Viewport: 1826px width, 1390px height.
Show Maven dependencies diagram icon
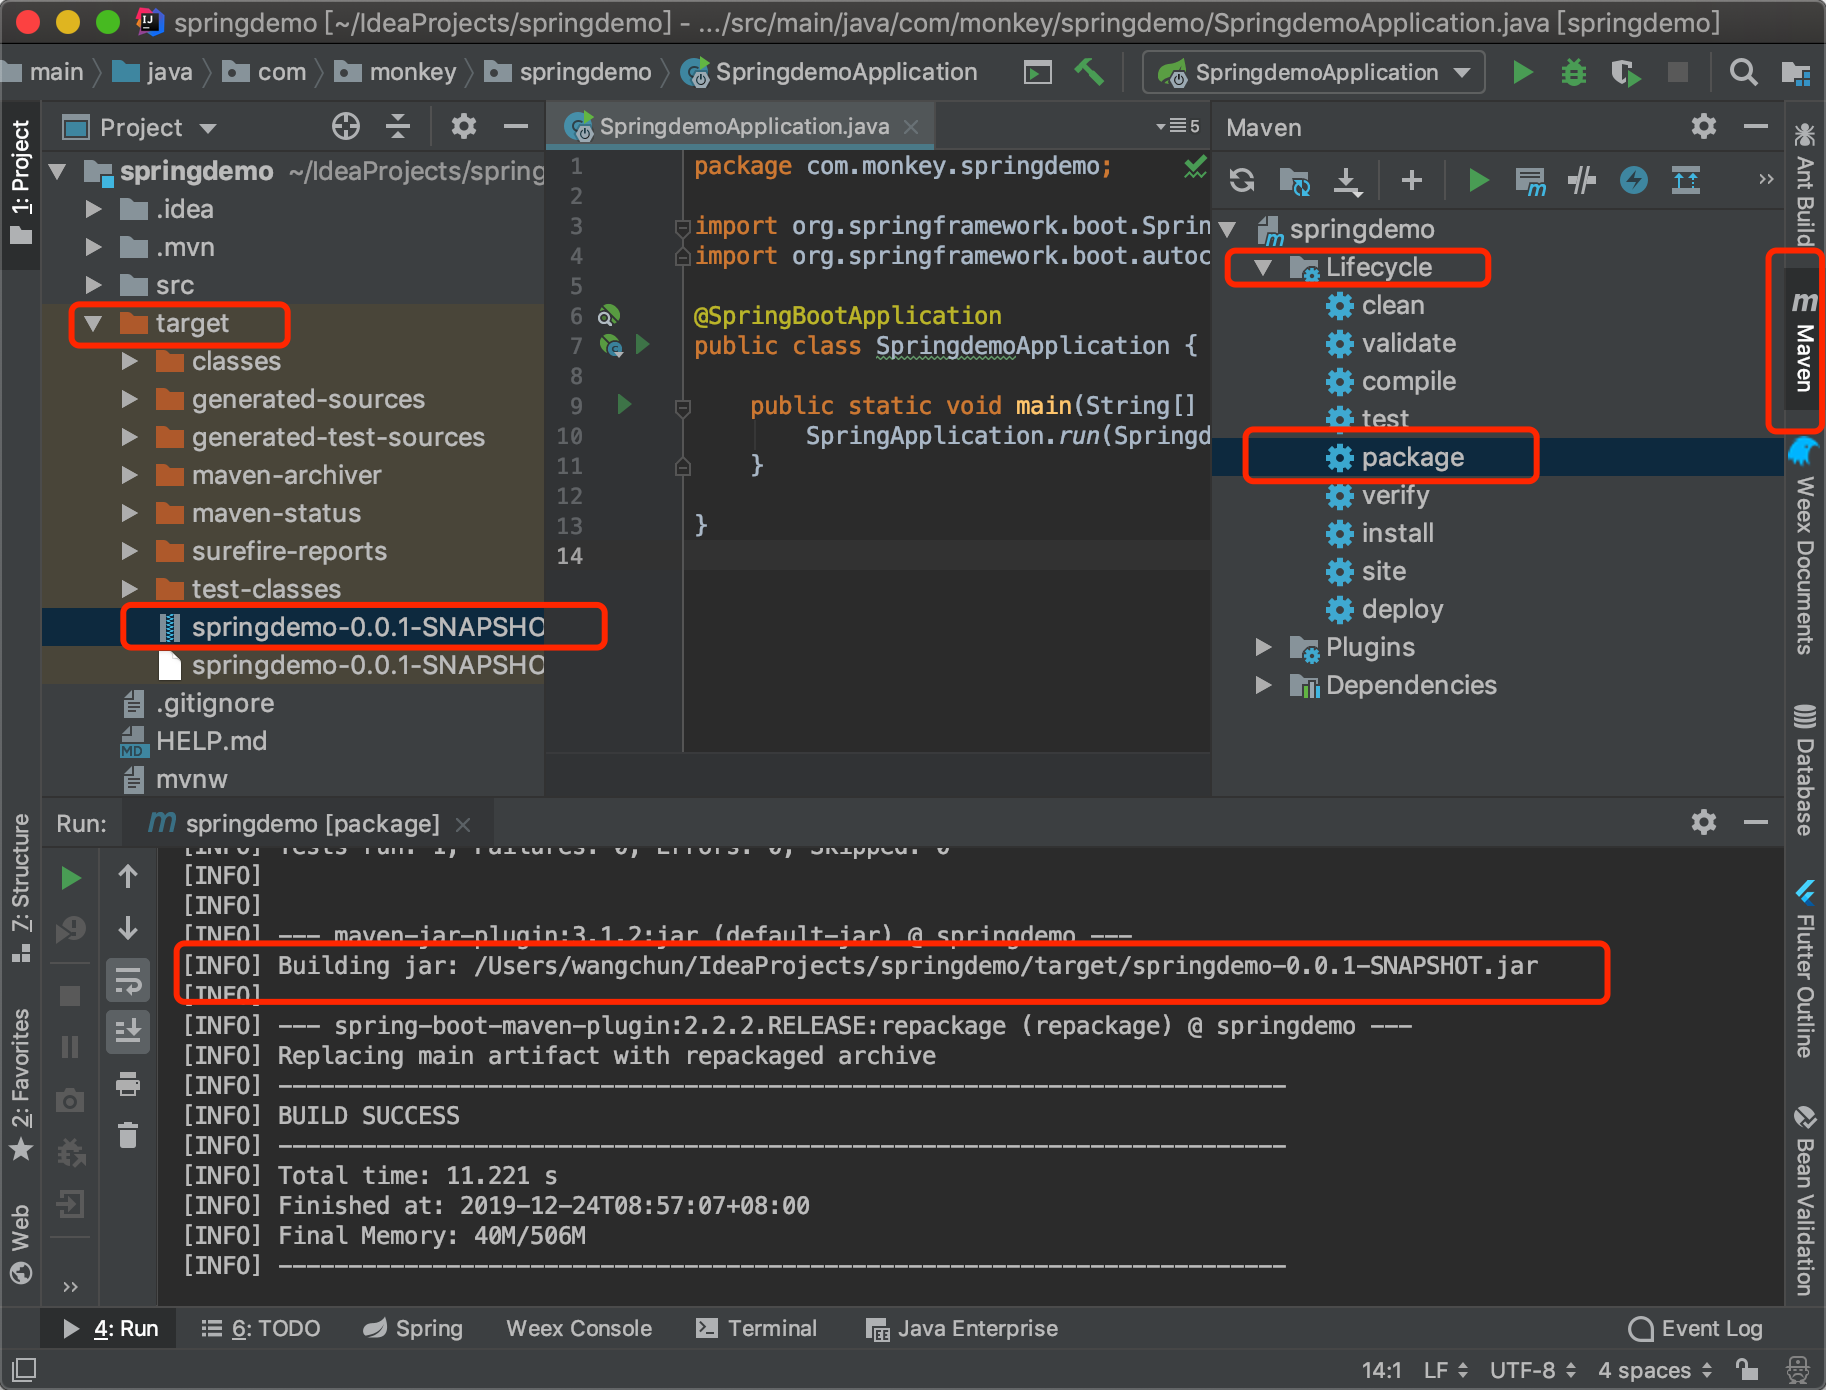(1686, 180)
